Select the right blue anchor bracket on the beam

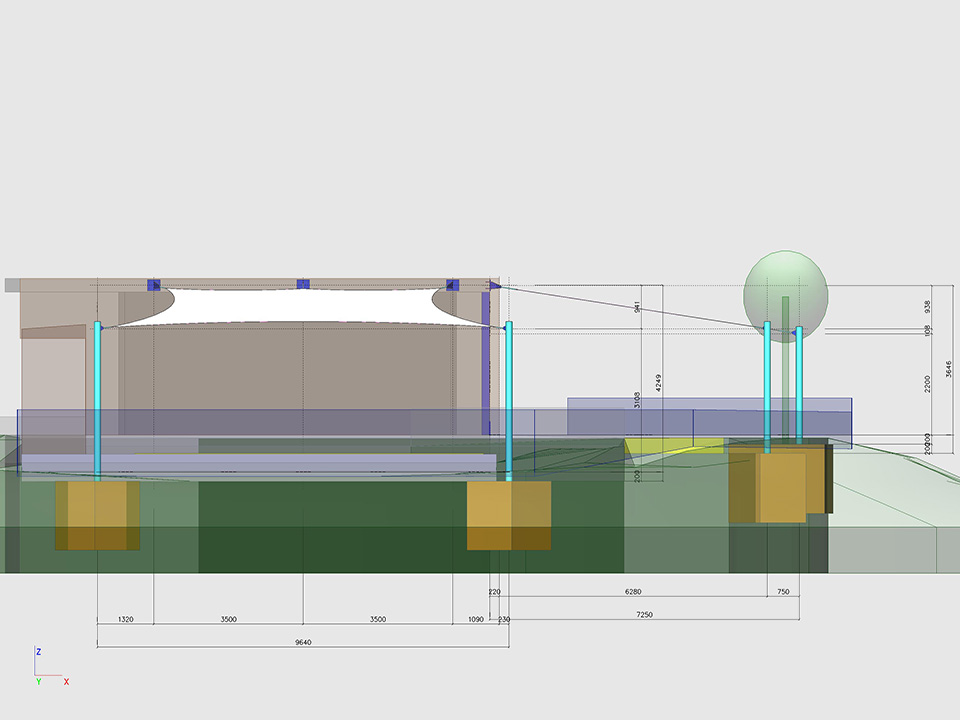(x=452, y=285)
